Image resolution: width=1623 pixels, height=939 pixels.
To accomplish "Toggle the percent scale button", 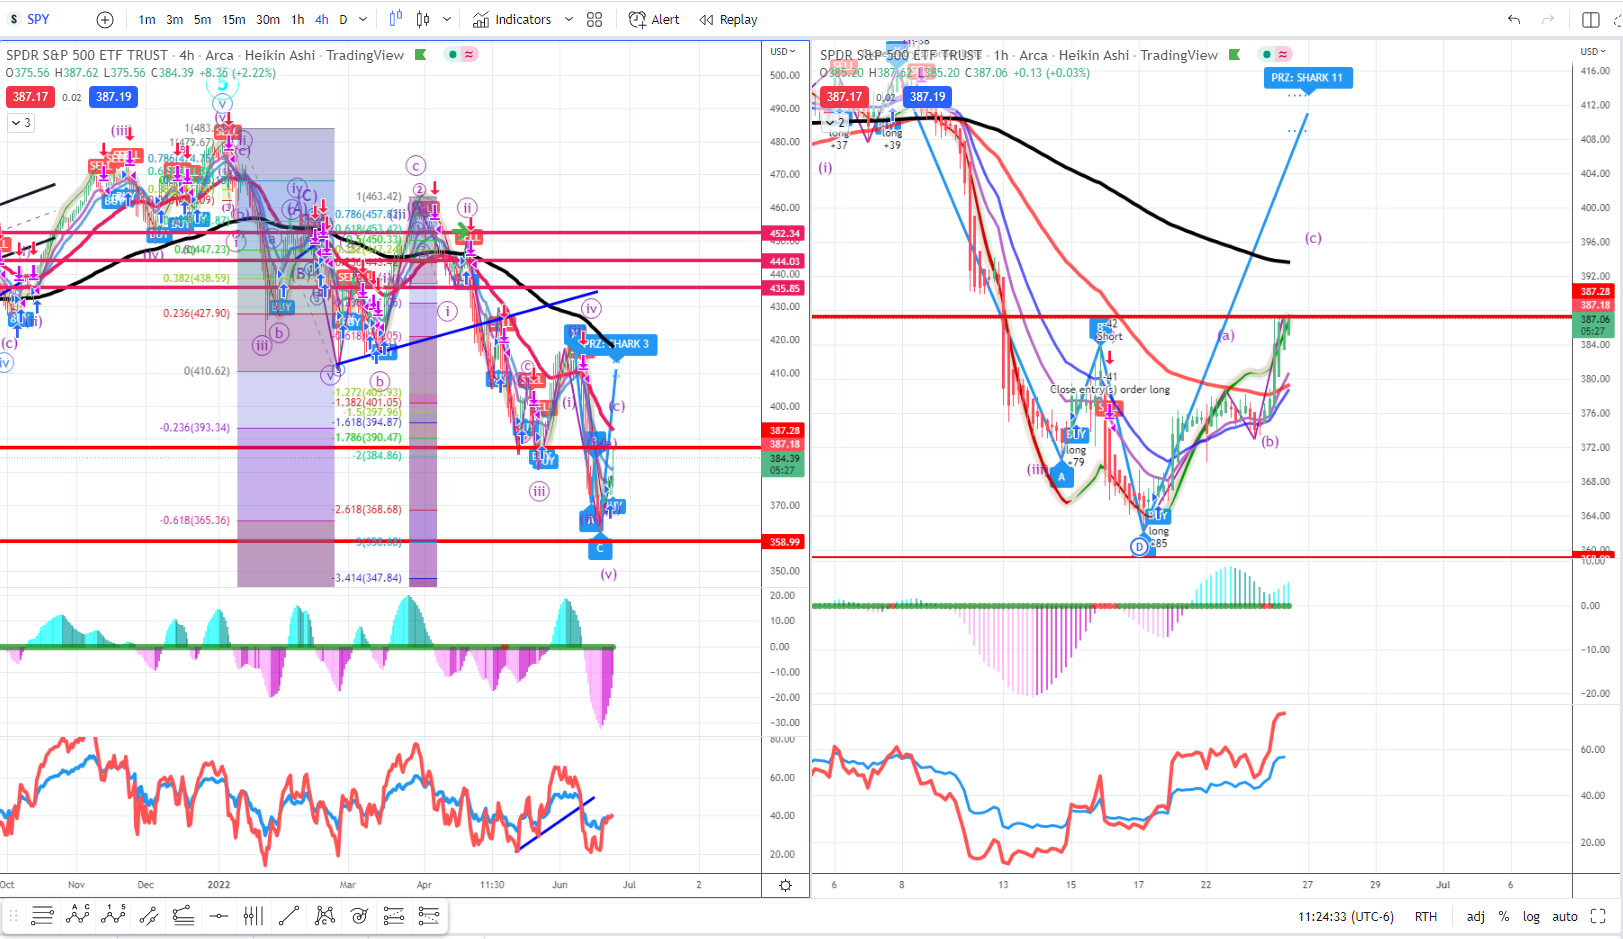I will pos(1504,916).
